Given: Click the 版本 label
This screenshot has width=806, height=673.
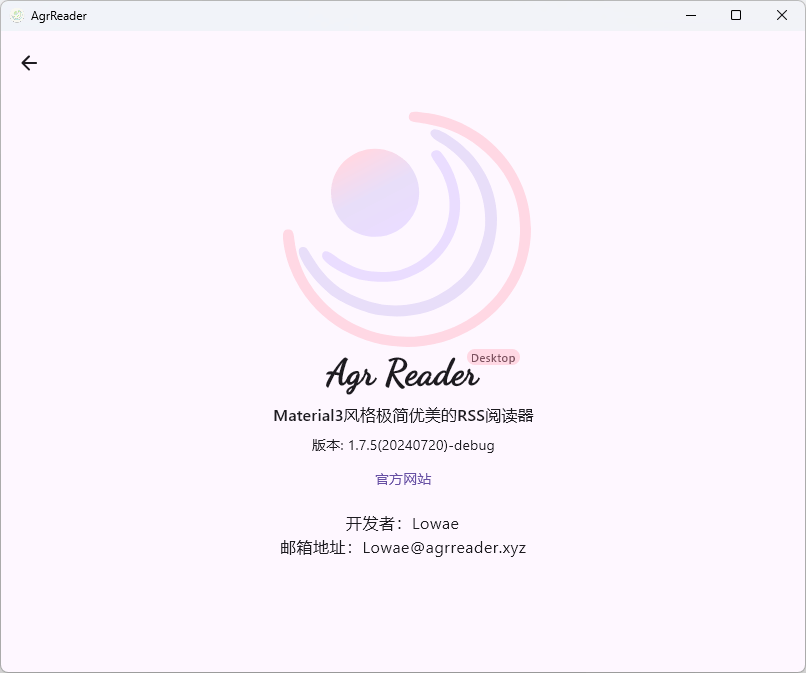Looking at the screenshot, I should [x=326, y=445].
